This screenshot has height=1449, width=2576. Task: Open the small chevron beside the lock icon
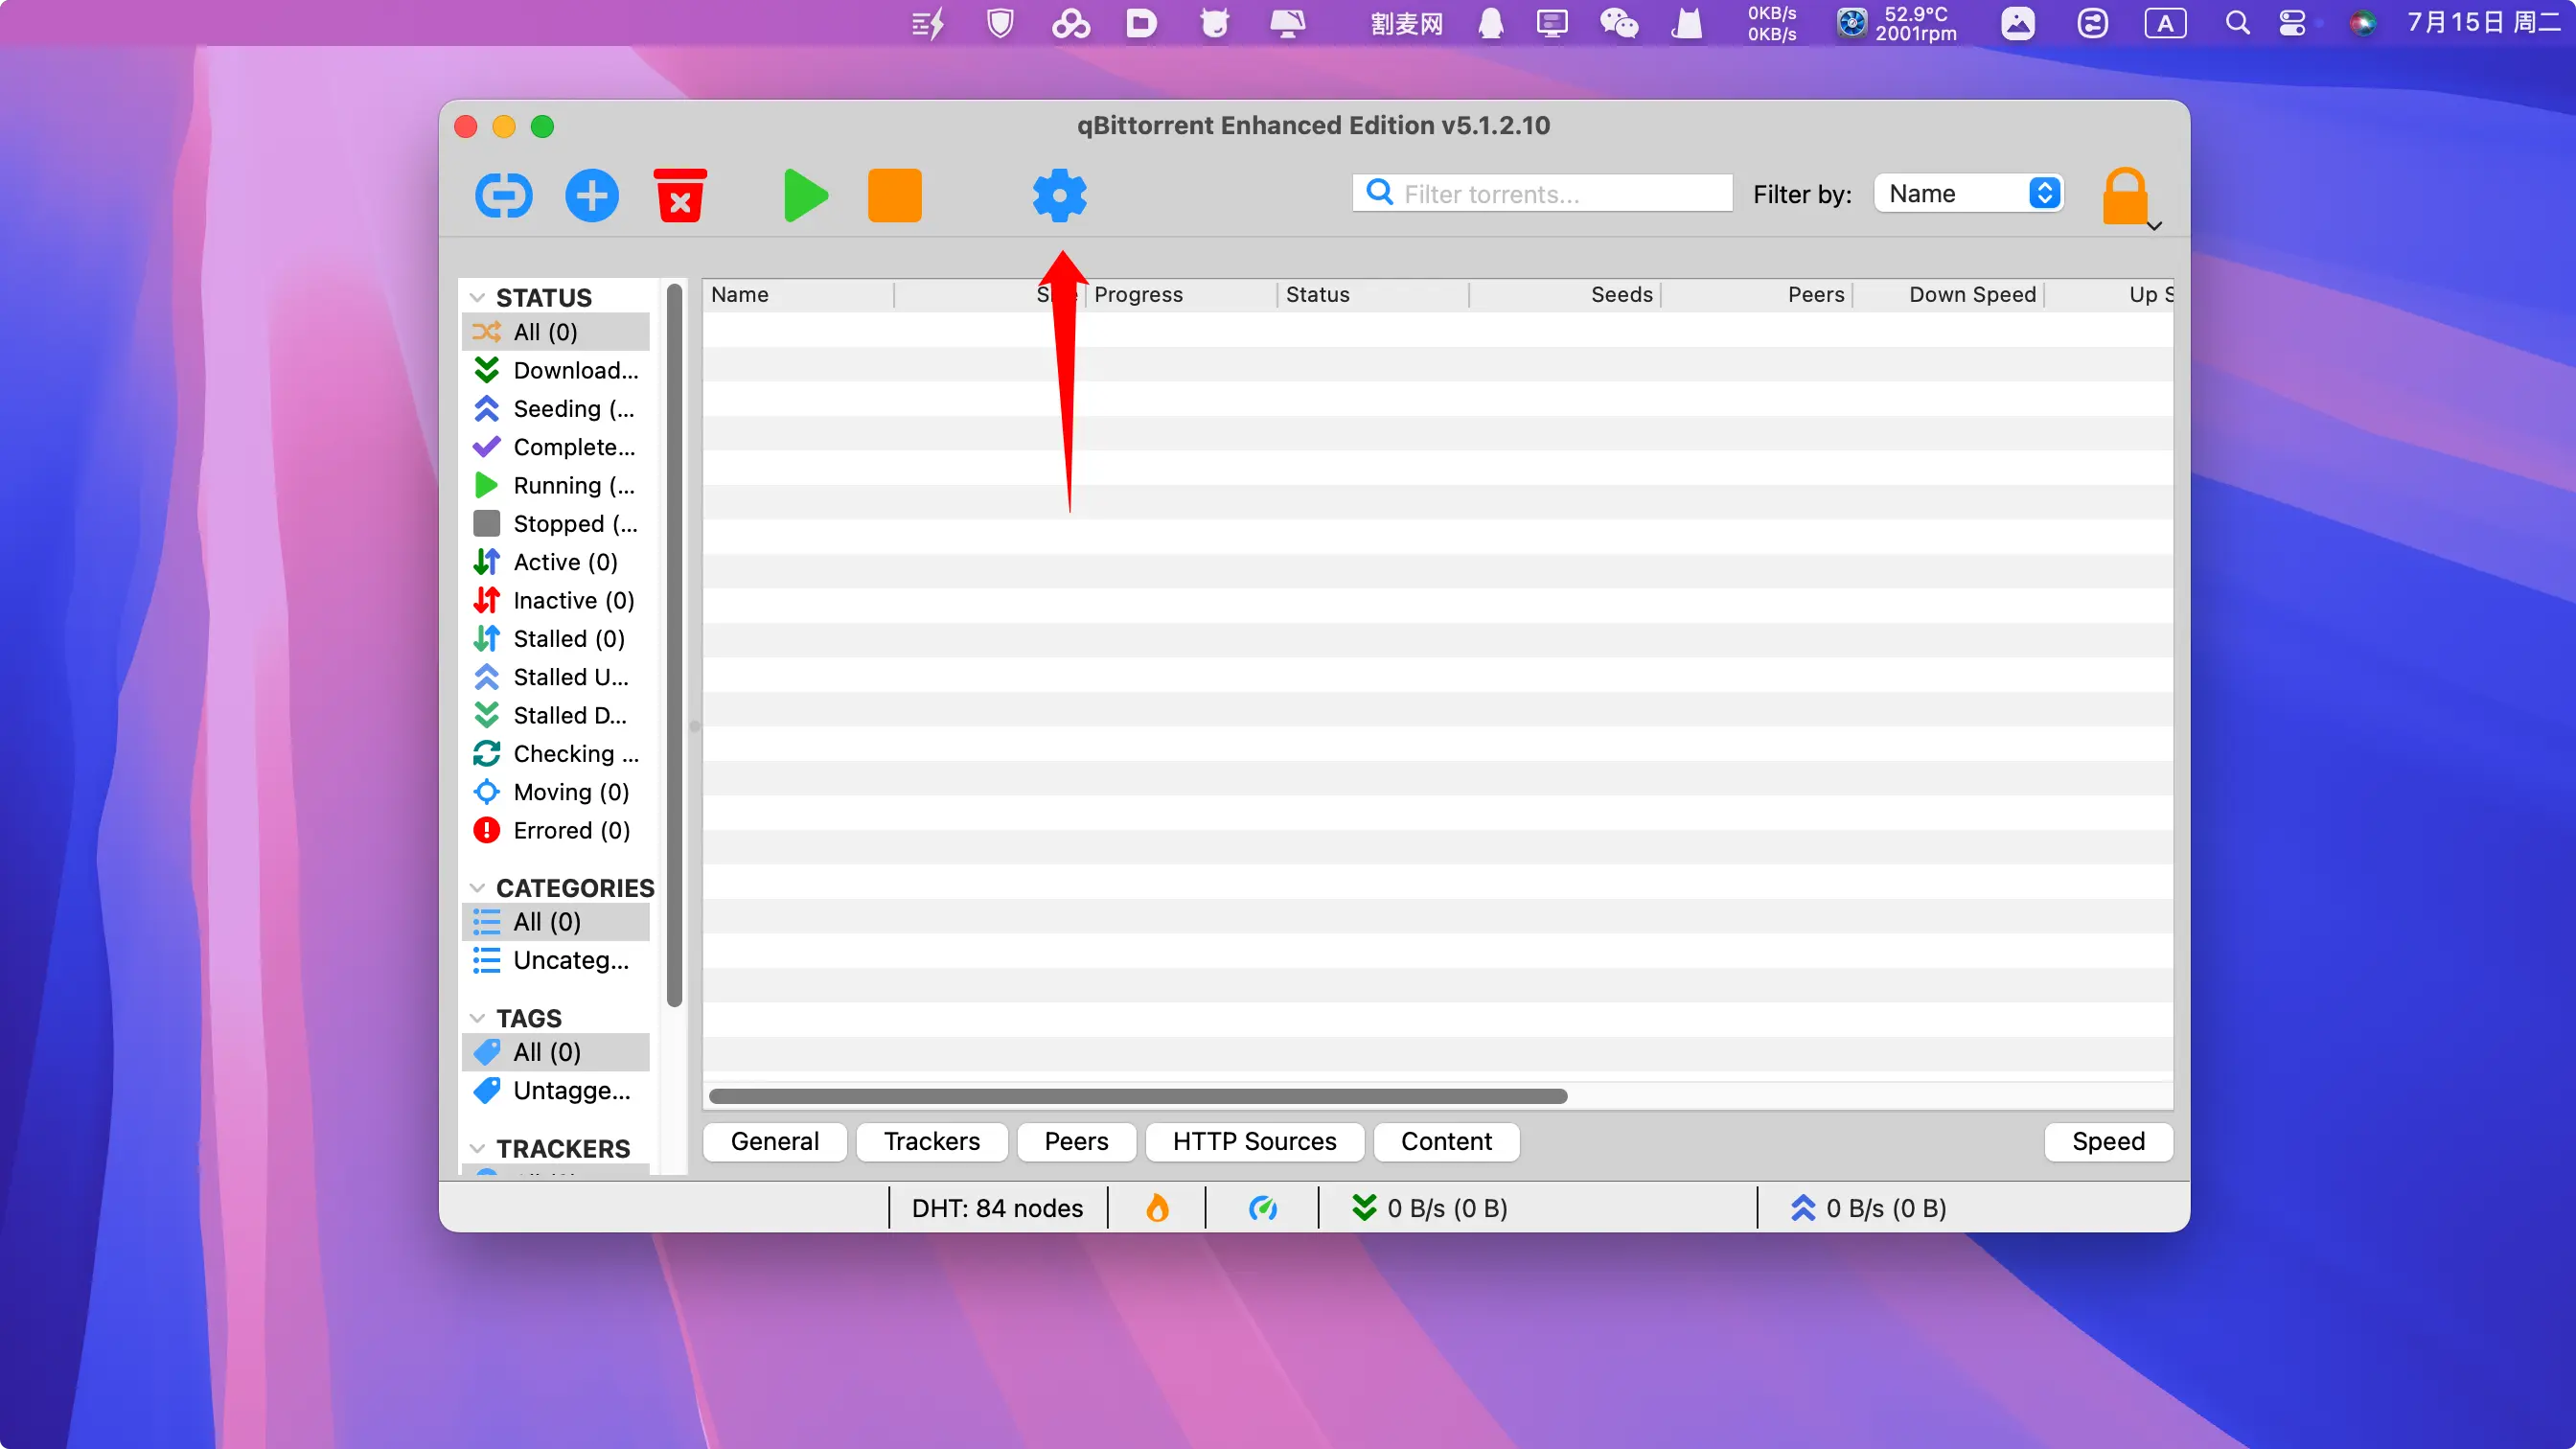tap(2155, 226)
